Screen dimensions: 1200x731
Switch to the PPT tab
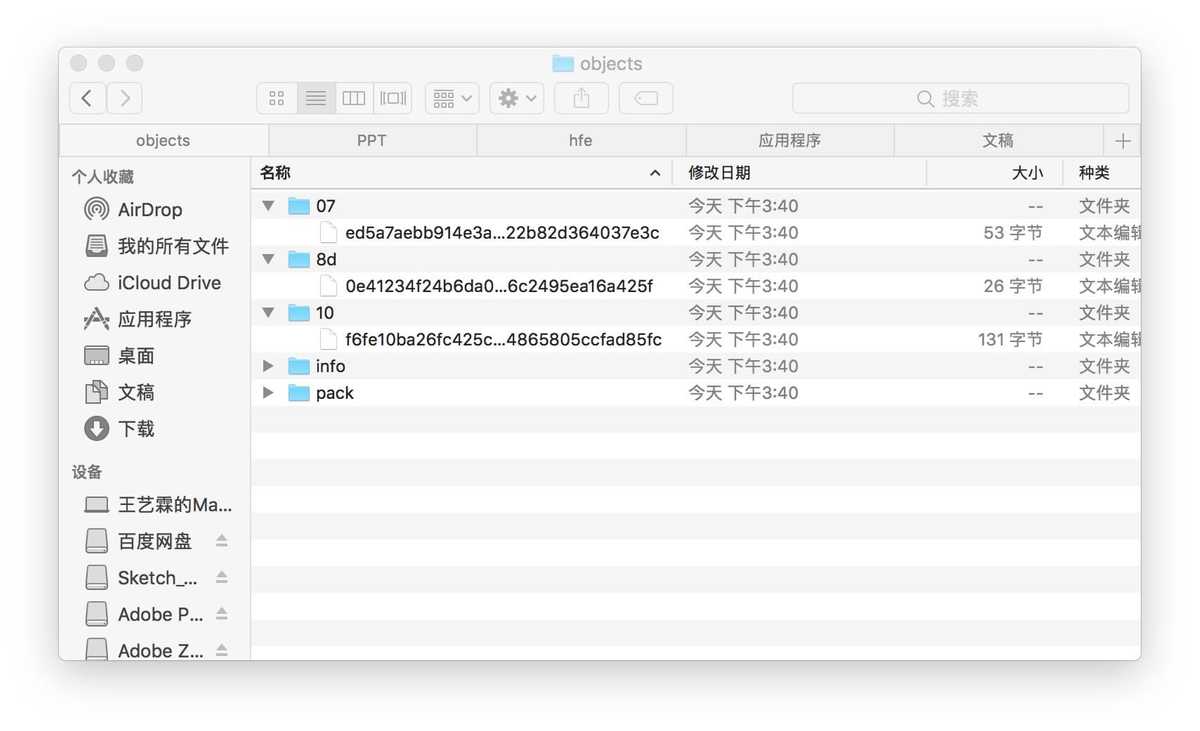click(372, 141)
